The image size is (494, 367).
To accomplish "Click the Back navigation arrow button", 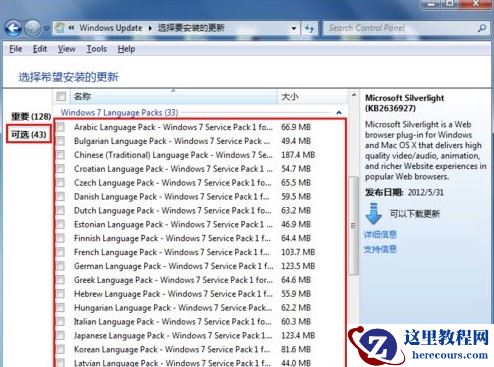I will point(13,28).
